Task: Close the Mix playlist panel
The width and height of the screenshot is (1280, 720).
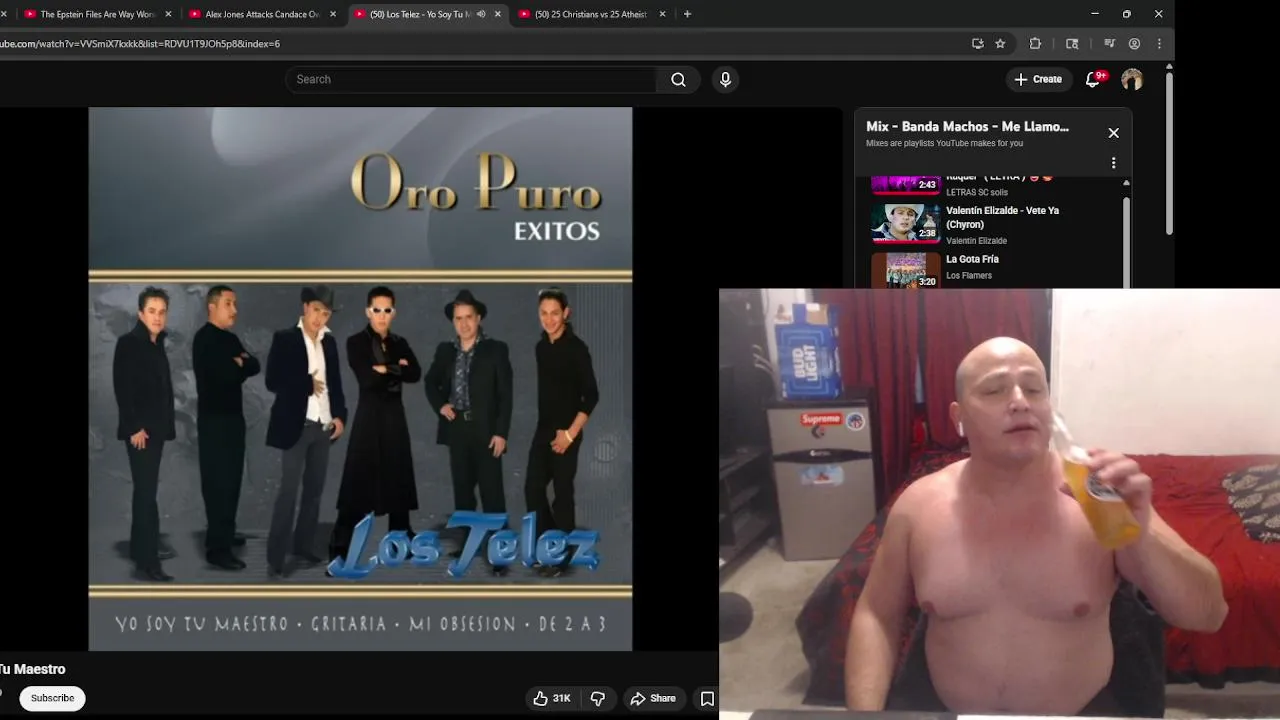Action: click(1113, 133)
